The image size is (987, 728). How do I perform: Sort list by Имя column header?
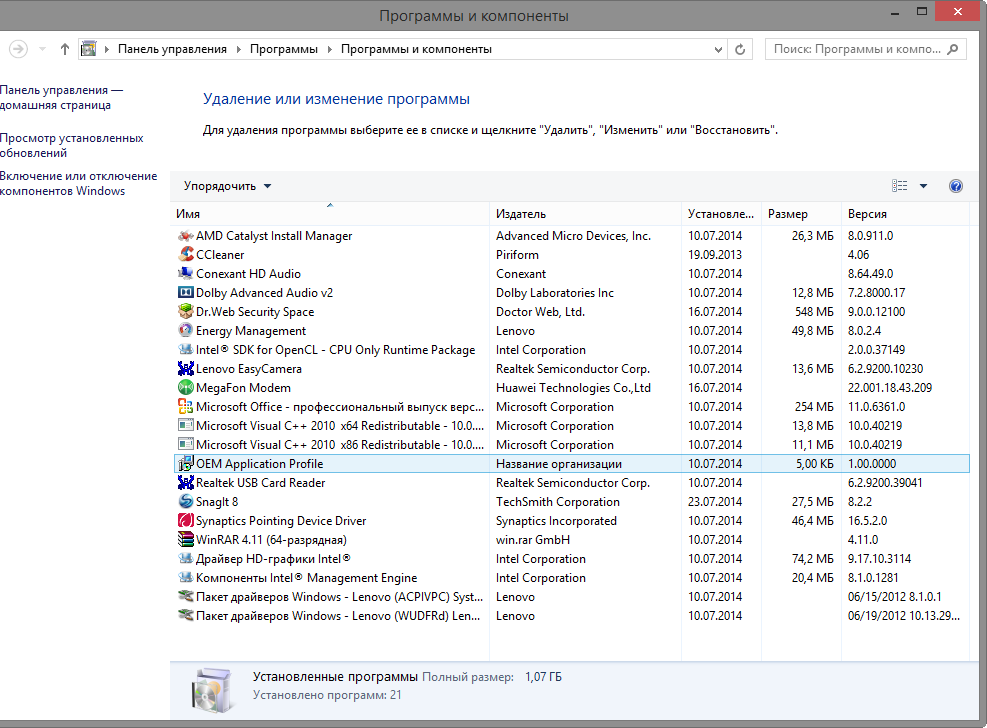[330, 214]
